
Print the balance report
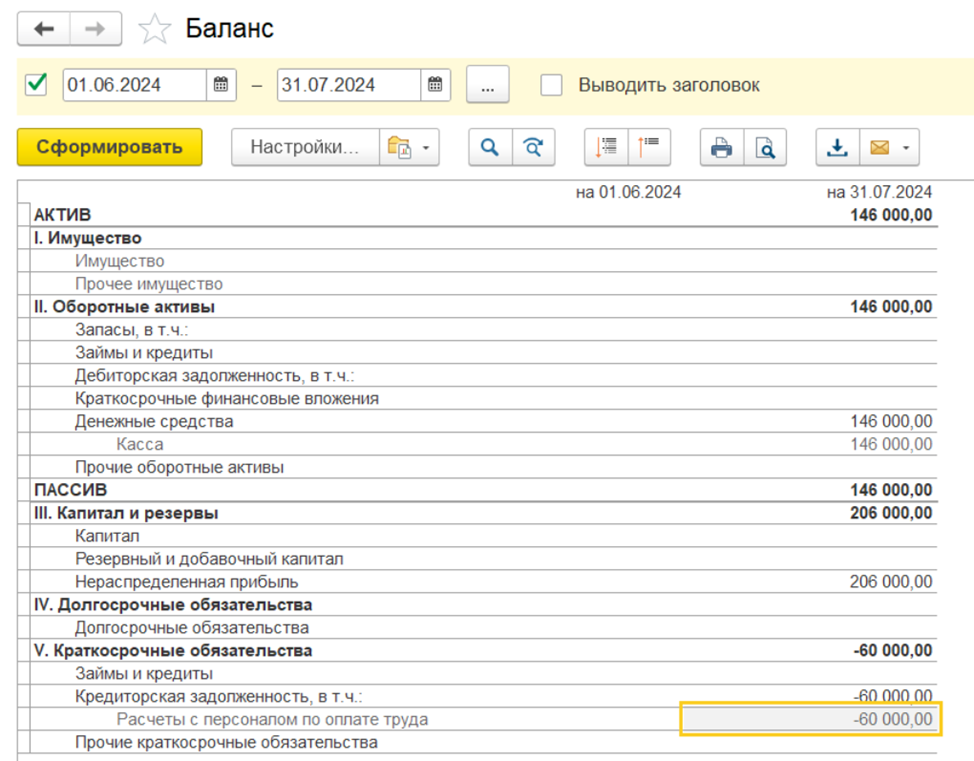[x=721, y=148]
